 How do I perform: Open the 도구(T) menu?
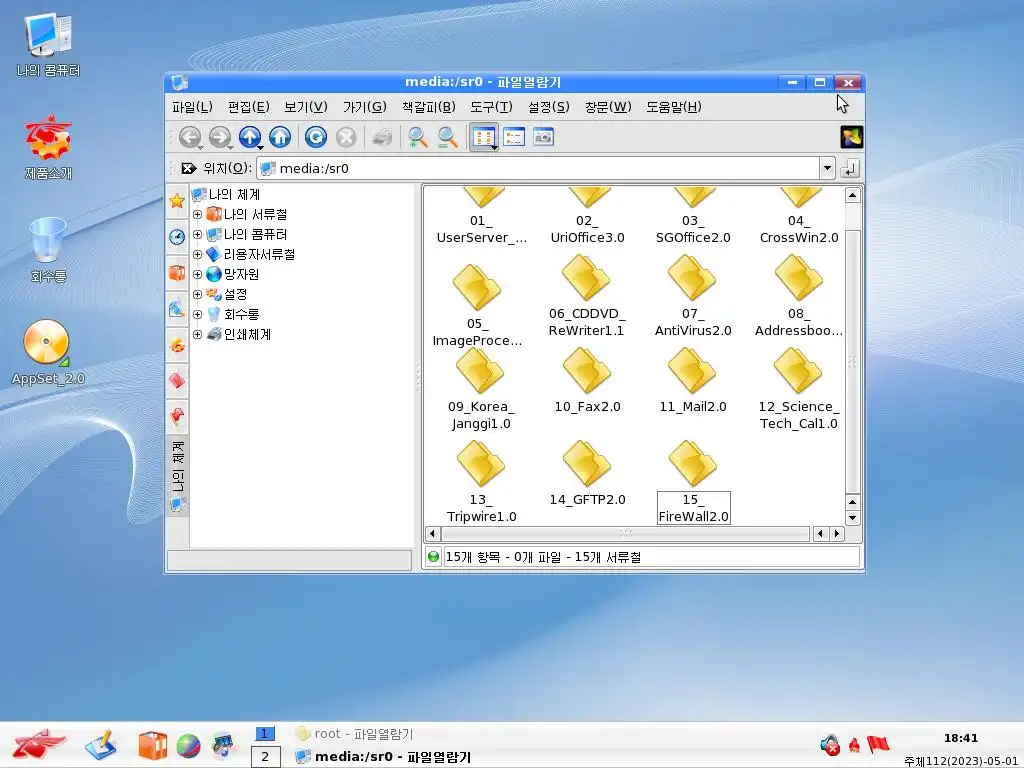click(x=491, y=106)
